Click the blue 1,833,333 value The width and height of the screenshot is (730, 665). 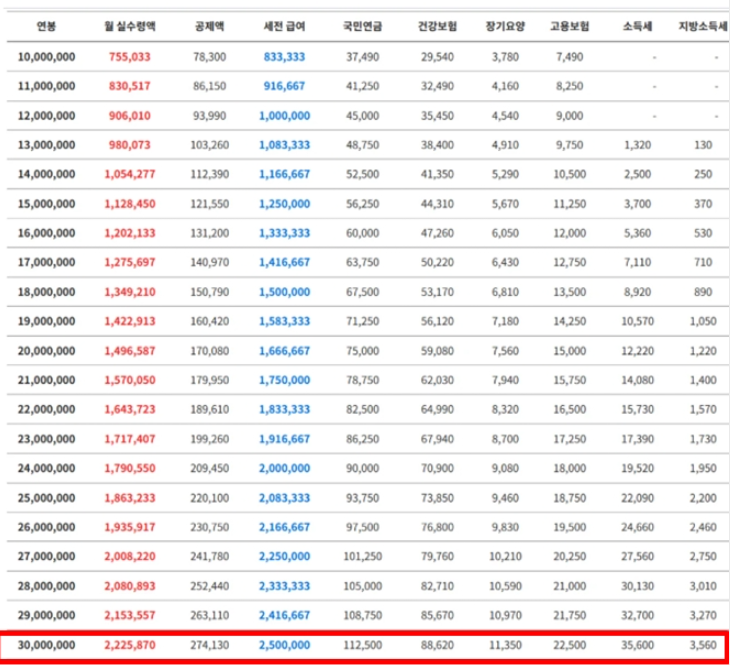pos(284,409)
